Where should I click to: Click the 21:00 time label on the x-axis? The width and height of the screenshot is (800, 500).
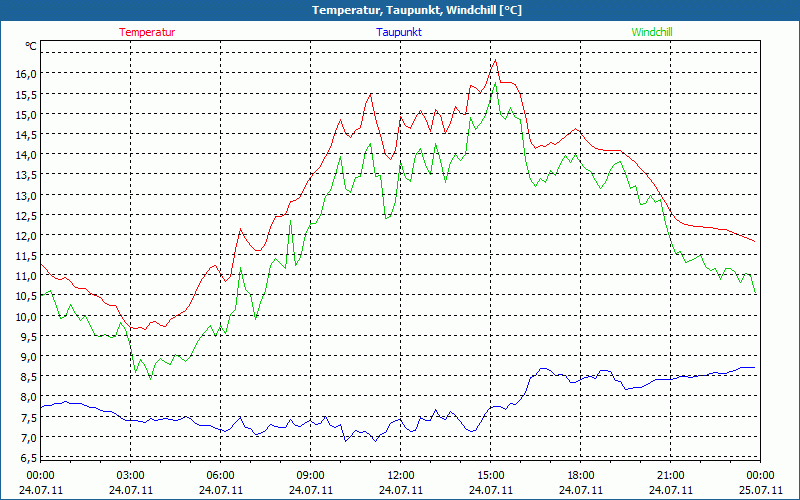tap(670, 476)
